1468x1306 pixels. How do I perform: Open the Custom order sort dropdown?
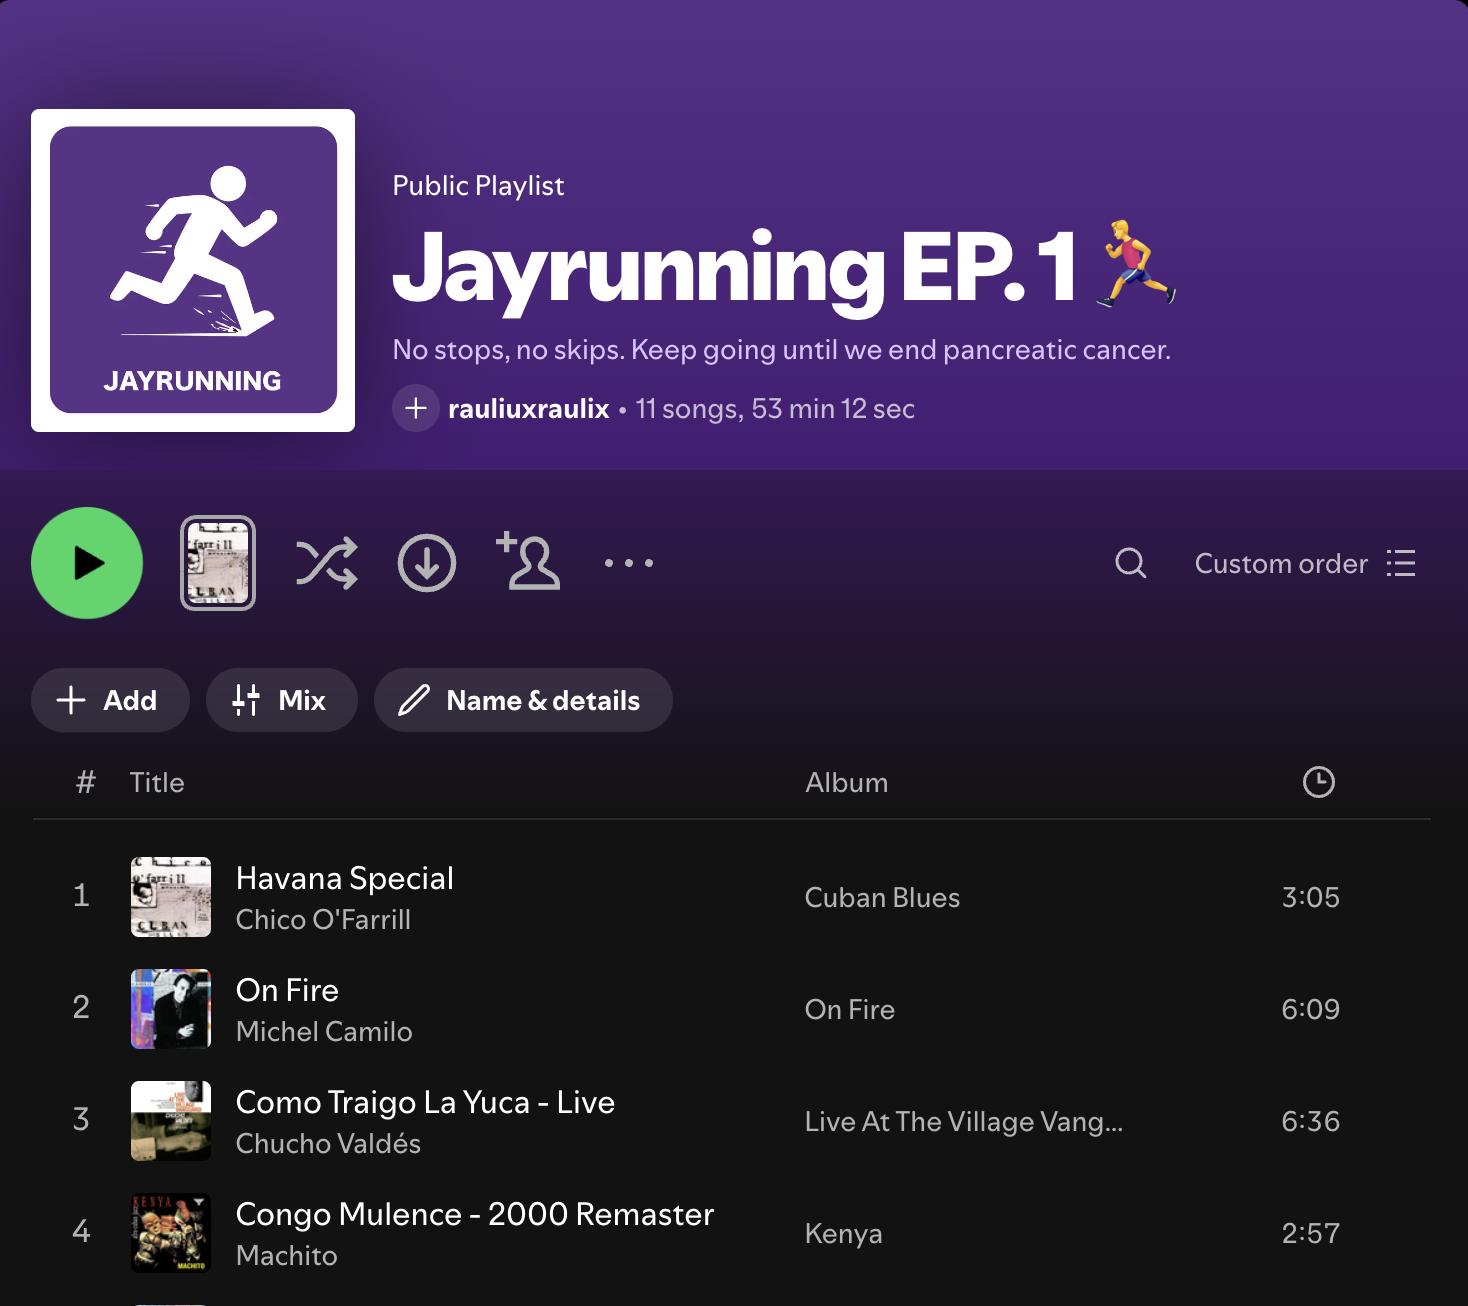(1305, 563)
